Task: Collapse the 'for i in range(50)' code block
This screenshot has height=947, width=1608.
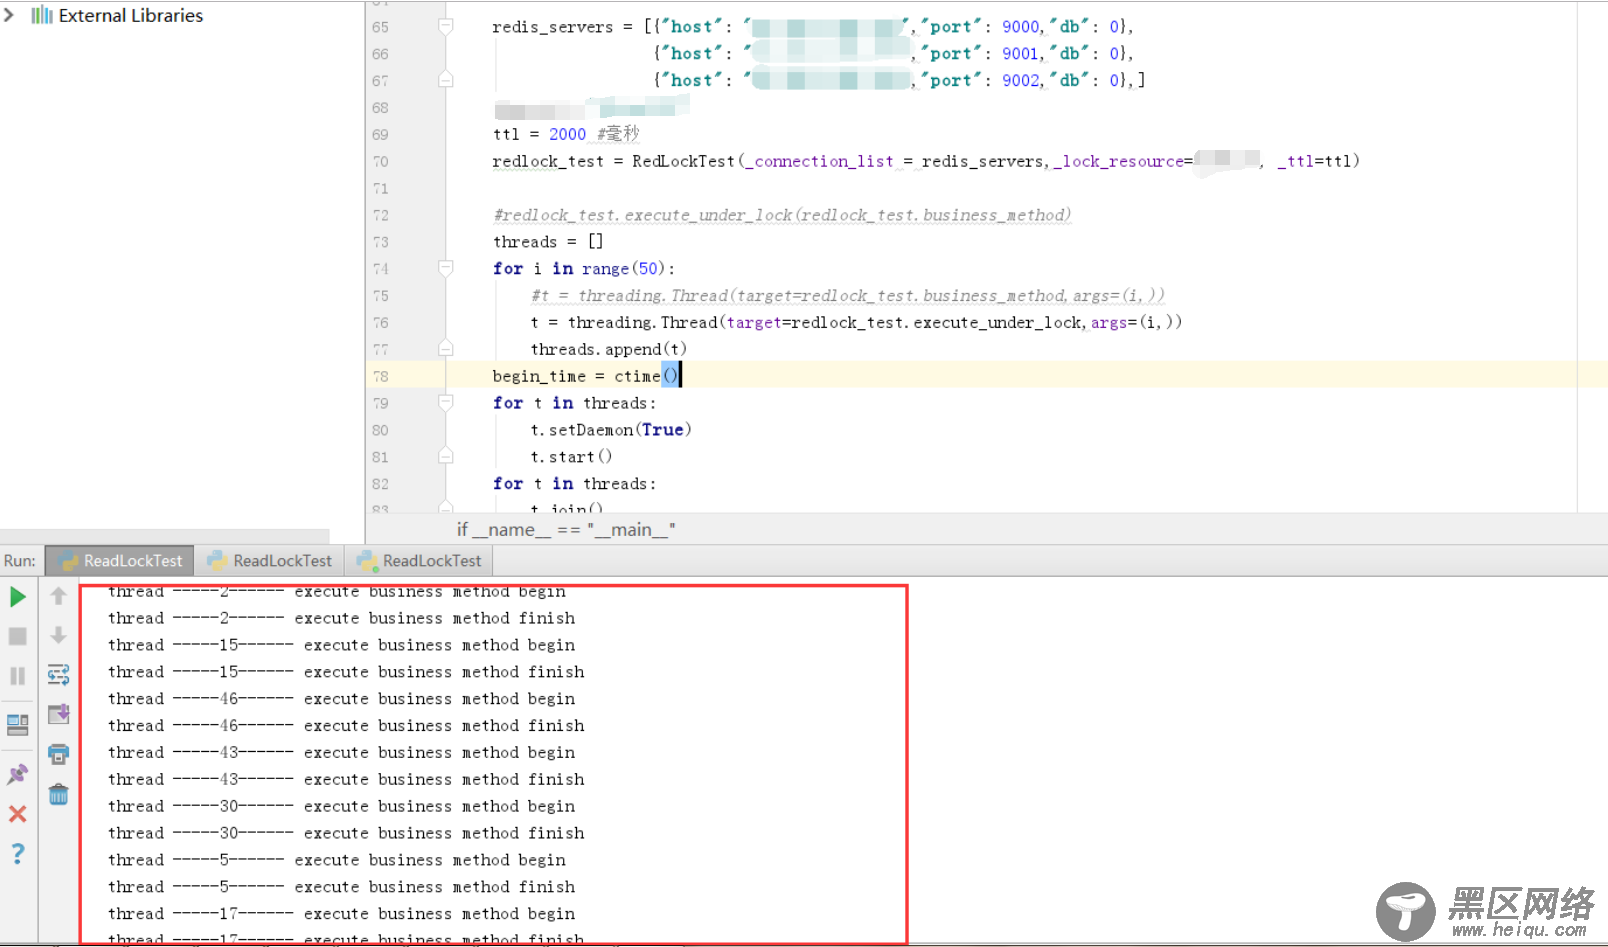Action: coord(446,268)
